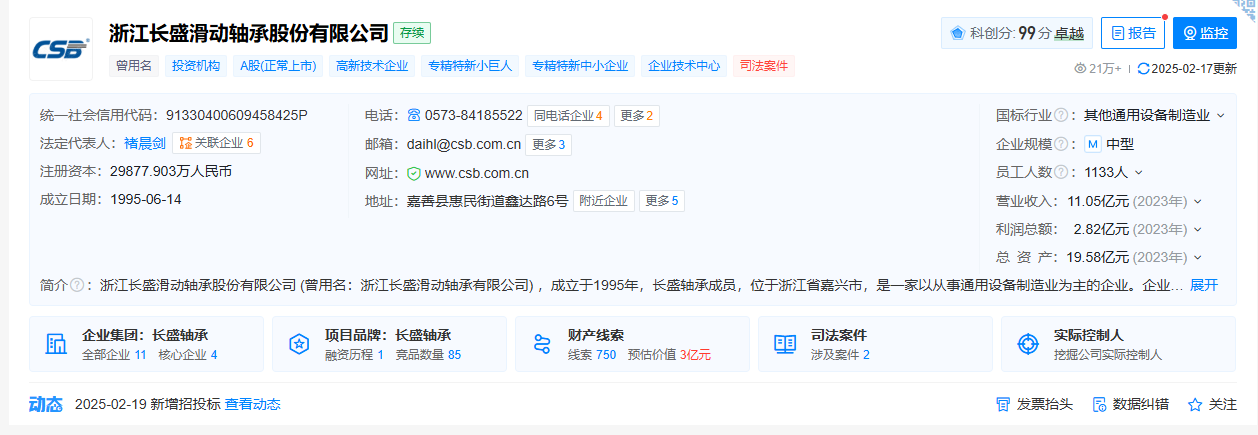Open 全部企业 11 link
Viewport: 1258px width, 435px height.
tap(114, 354)
